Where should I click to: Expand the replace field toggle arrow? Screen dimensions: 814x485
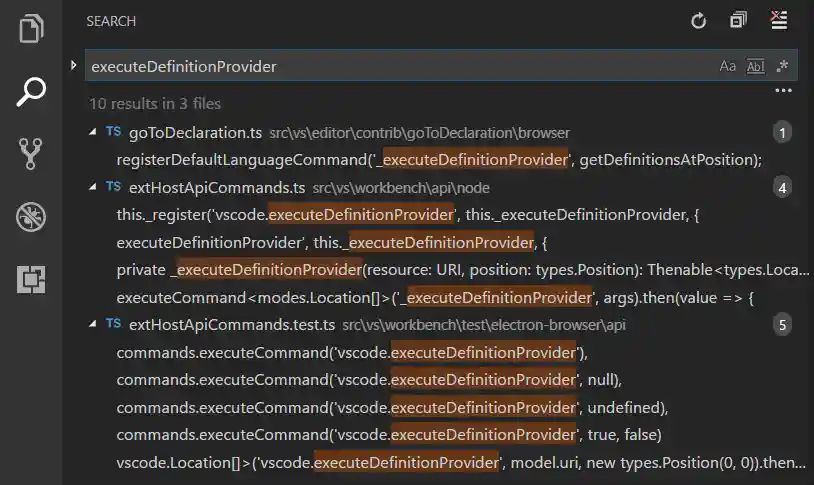point(73,65)
